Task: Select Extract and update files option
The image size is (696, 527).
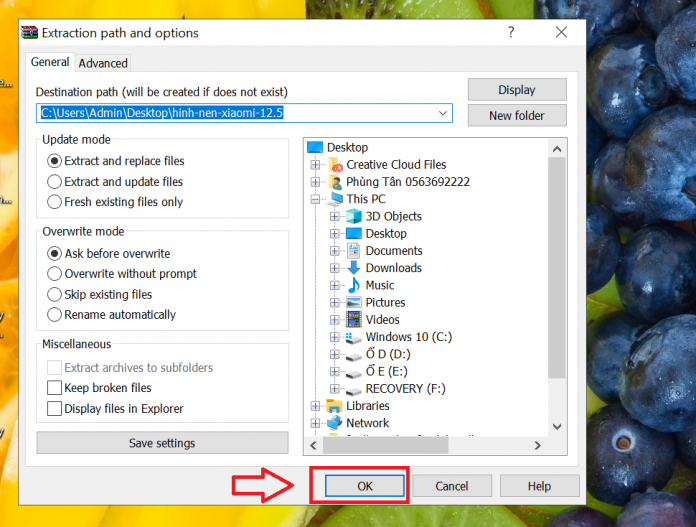Action: point(54,182)
